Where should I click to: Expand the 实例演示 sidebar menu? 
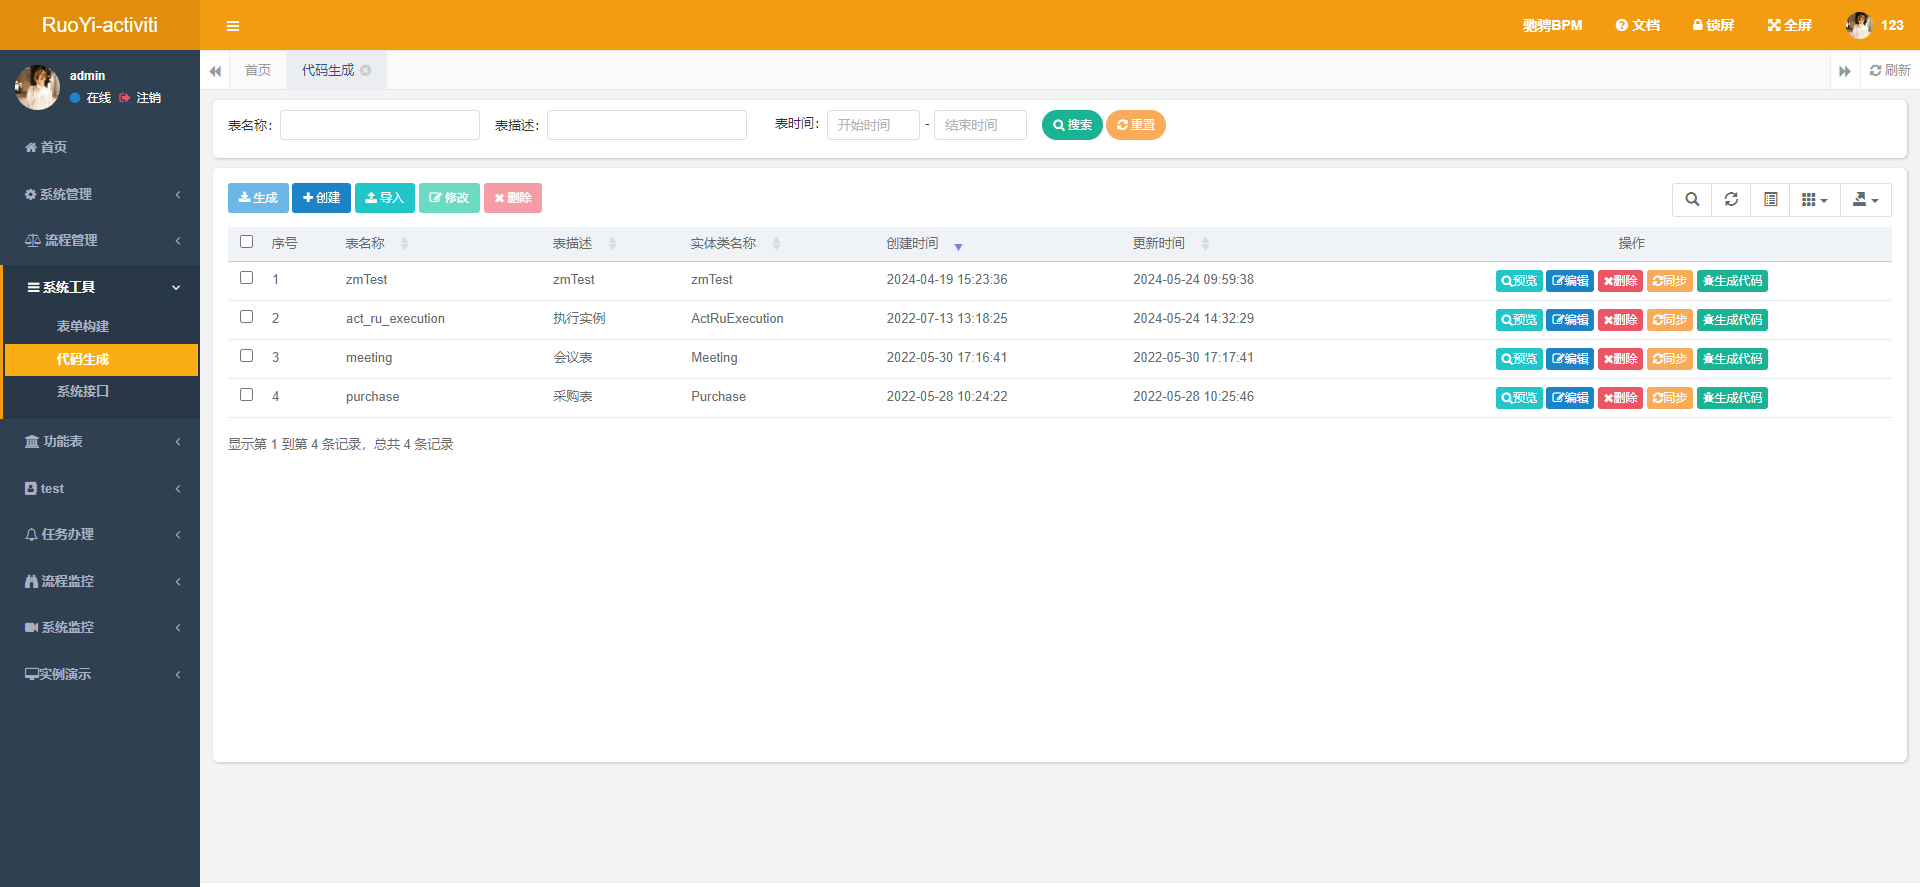[100, 674]
